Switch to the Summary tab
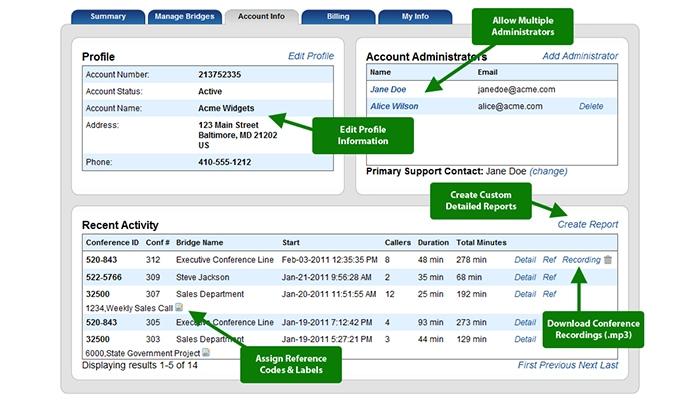This screenshot has width=700, height=400. (x=108, y=17)
